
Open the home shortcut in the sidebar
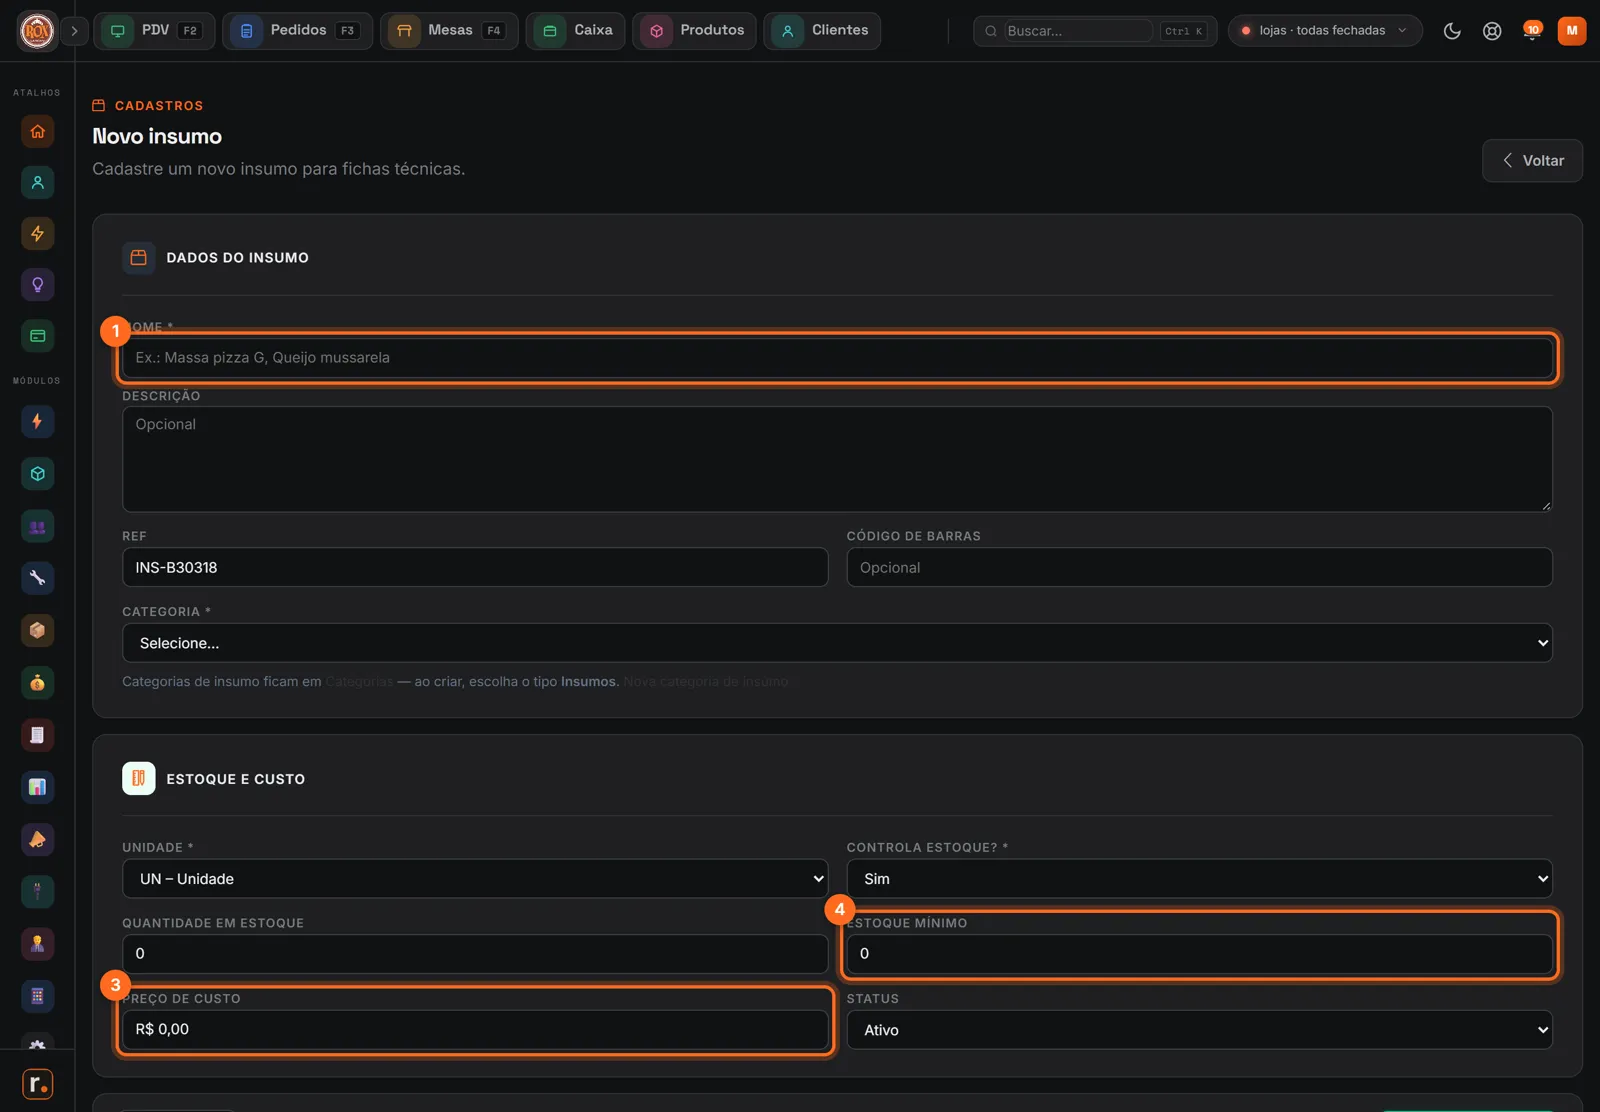click(37, 131)
